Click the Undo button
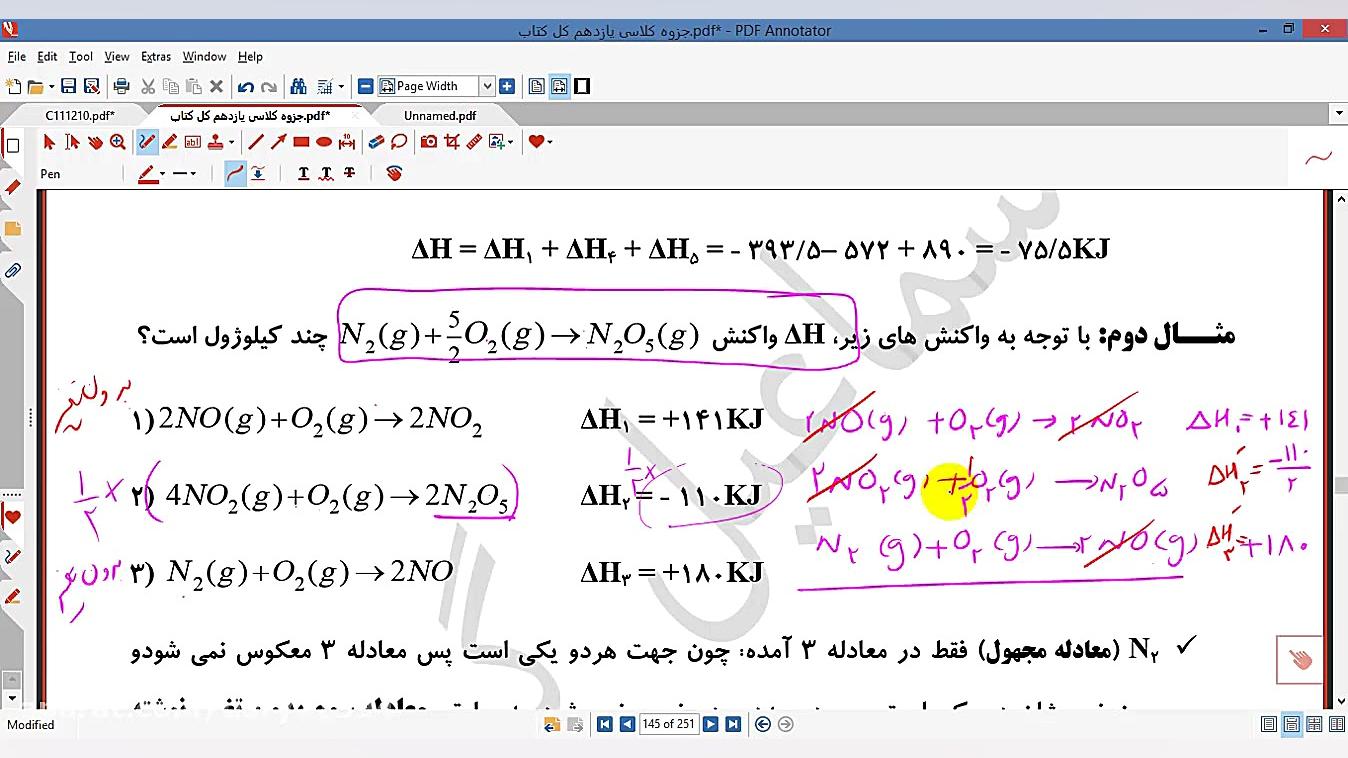Screen dimensions: 1348x758 (x=245, y=87)
